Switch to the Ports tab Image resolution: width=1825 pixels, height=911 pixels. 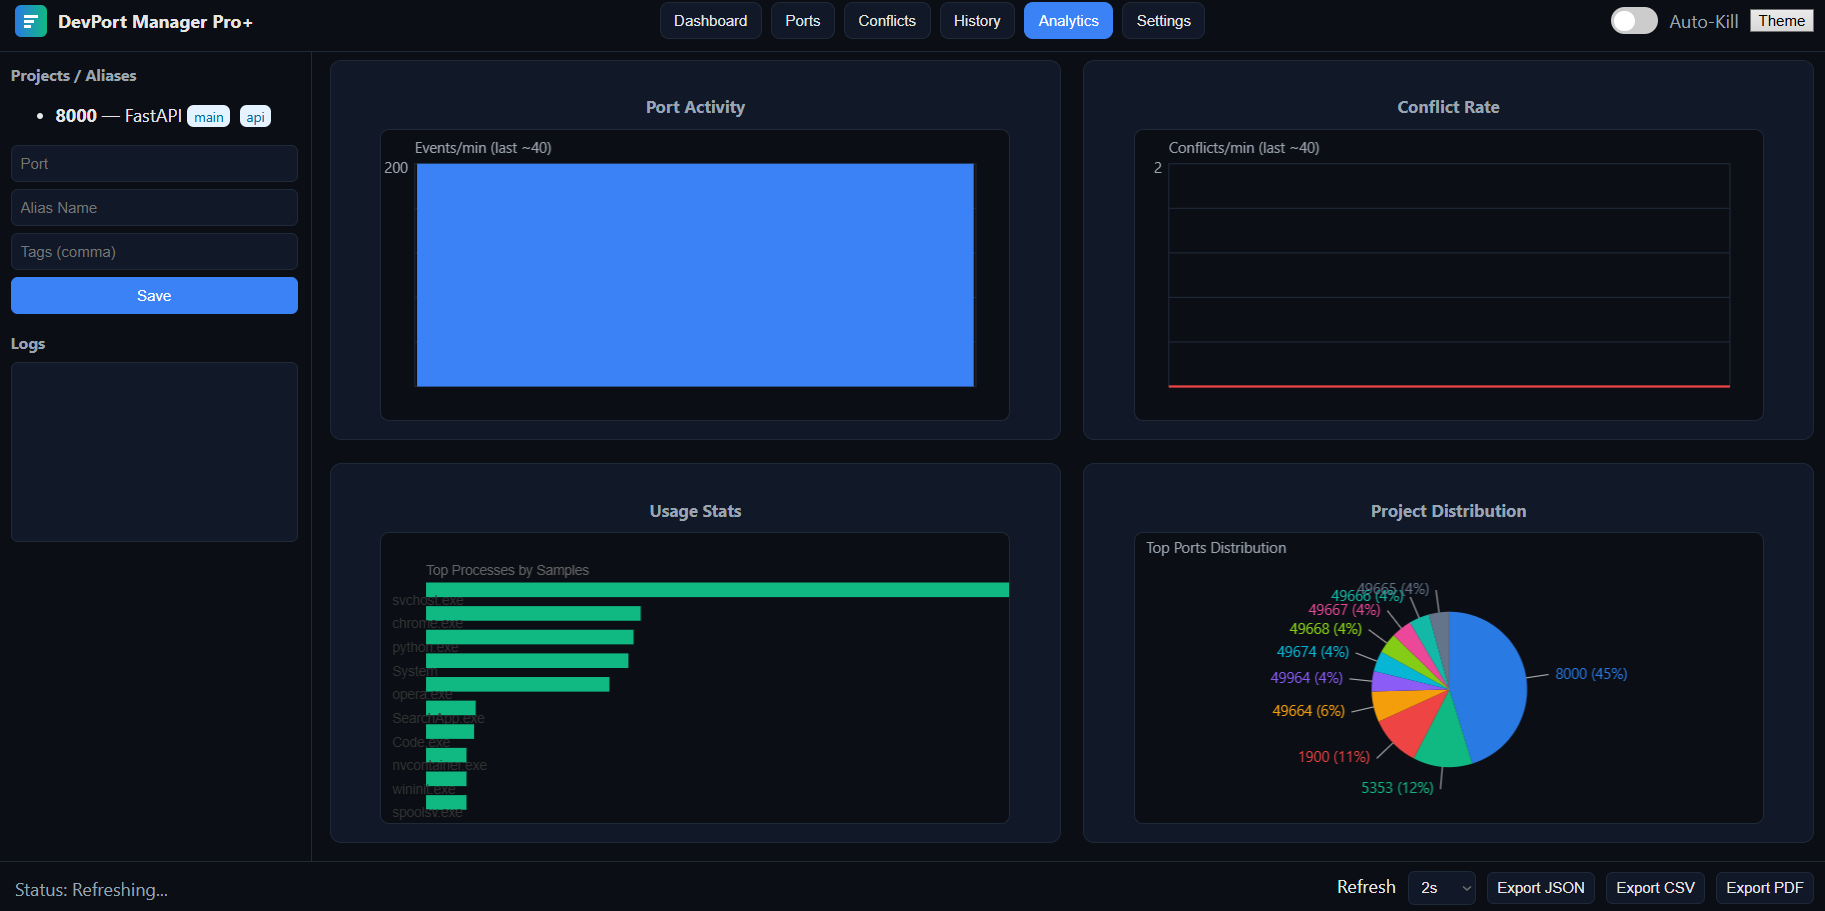[x=802, y=21]
